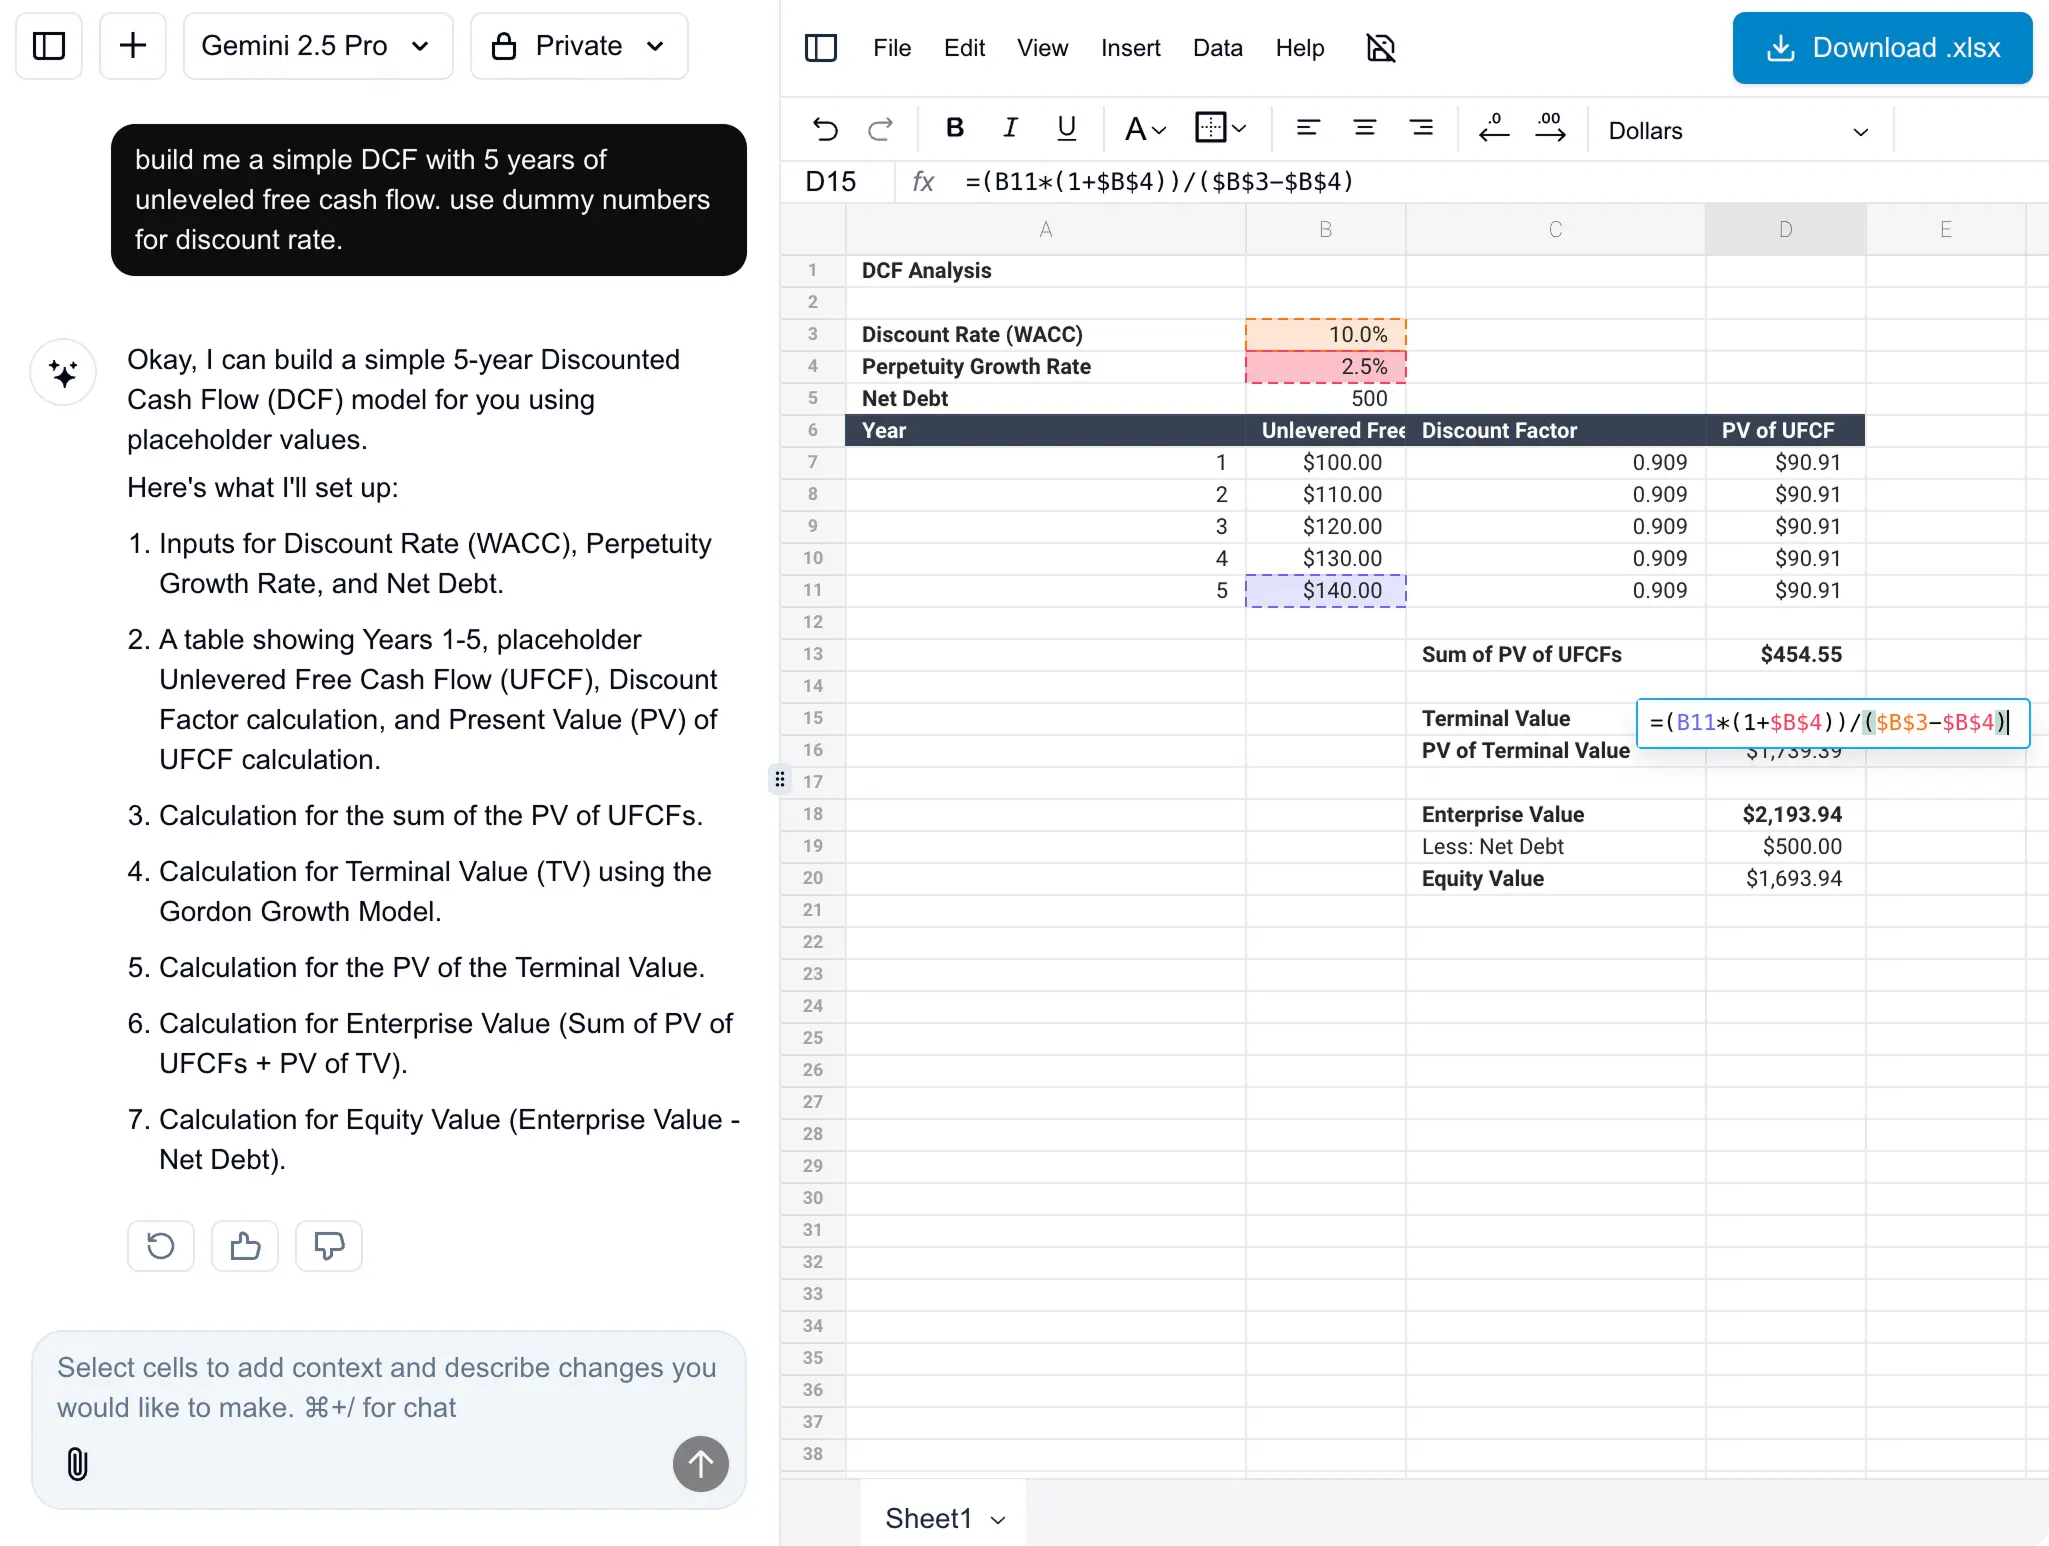Click the new chat plus icon
Viewport: 2049px width, 1546px height.
pyautogui.click(x=132, y=46)
